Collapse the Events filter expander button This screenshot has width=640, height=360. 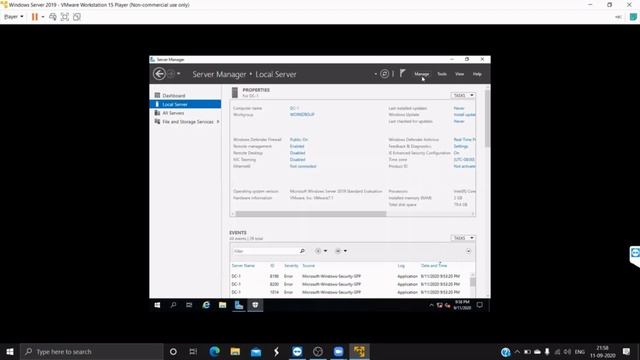click(468, 251)
